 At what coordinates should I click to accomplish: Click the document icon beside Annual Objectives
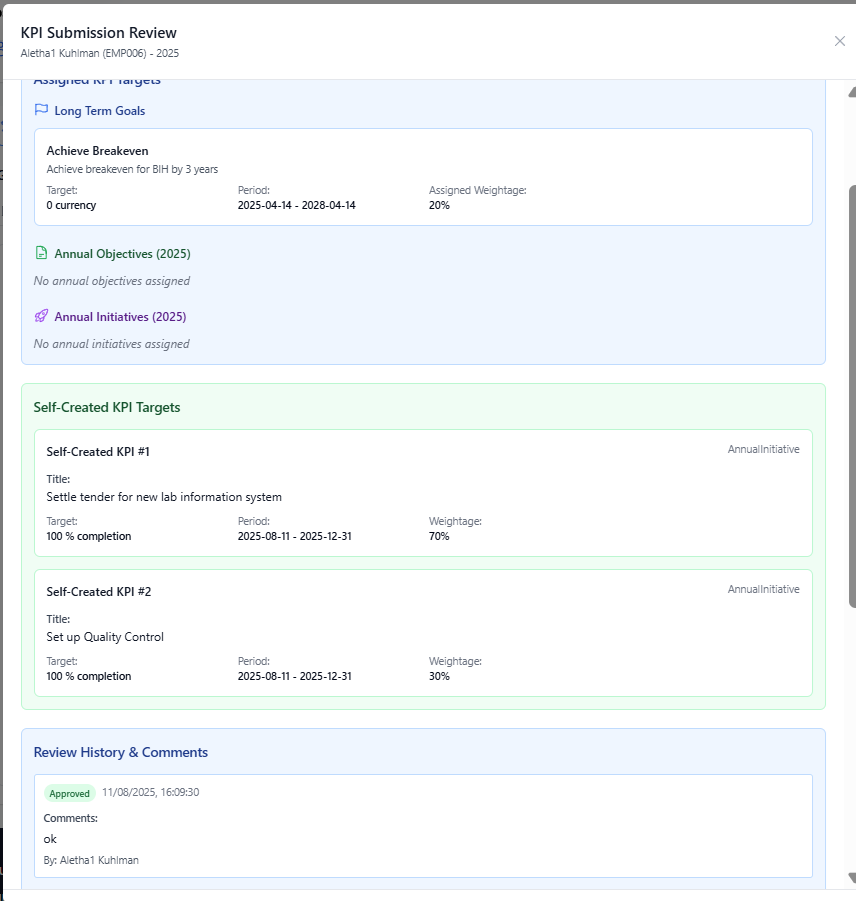pos(41,254)
